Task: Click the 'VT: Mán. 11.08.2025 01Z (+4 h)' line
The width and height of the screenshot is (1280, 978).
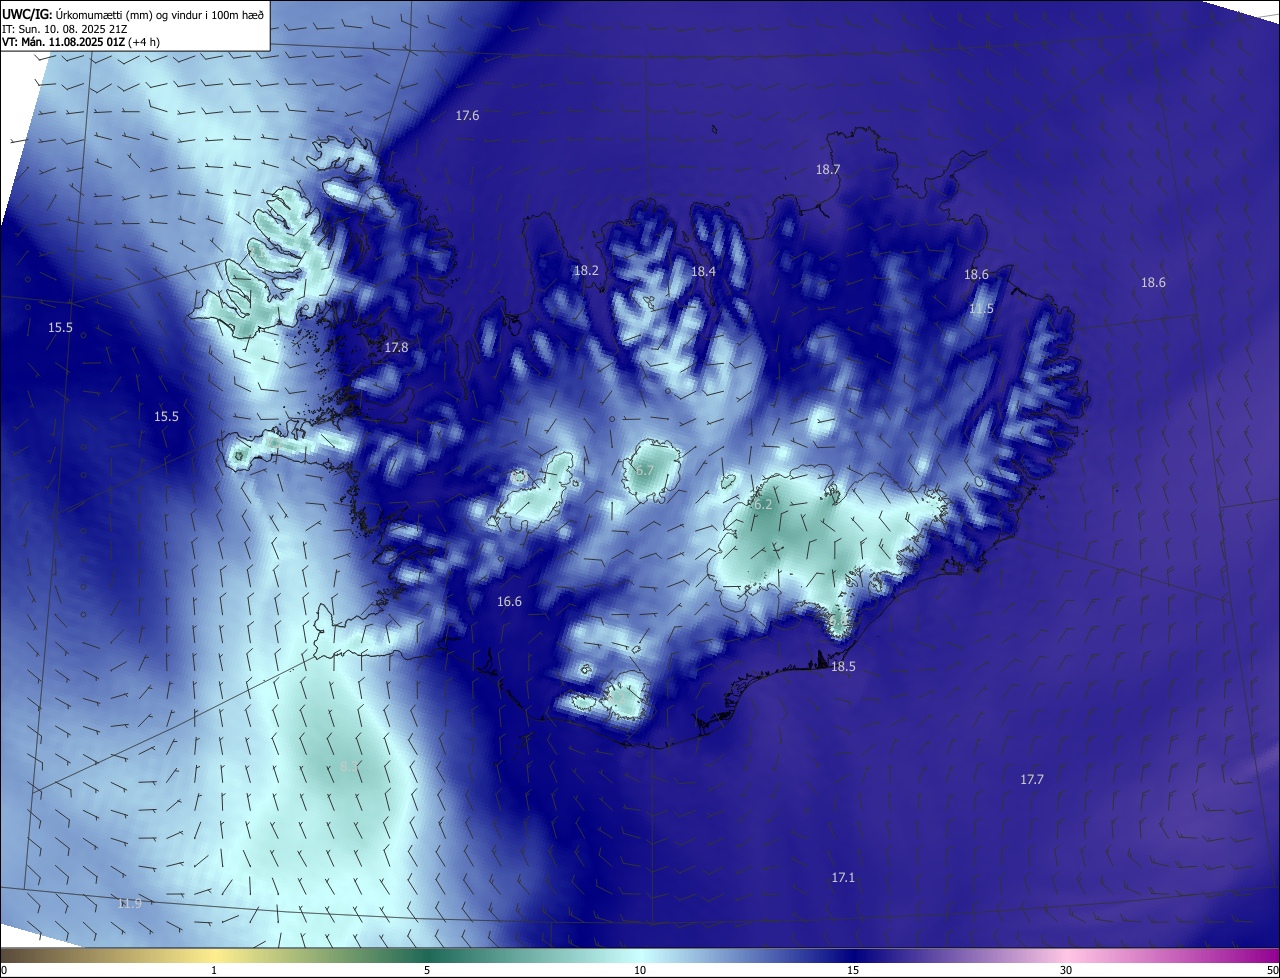Action: pos(80,42)
